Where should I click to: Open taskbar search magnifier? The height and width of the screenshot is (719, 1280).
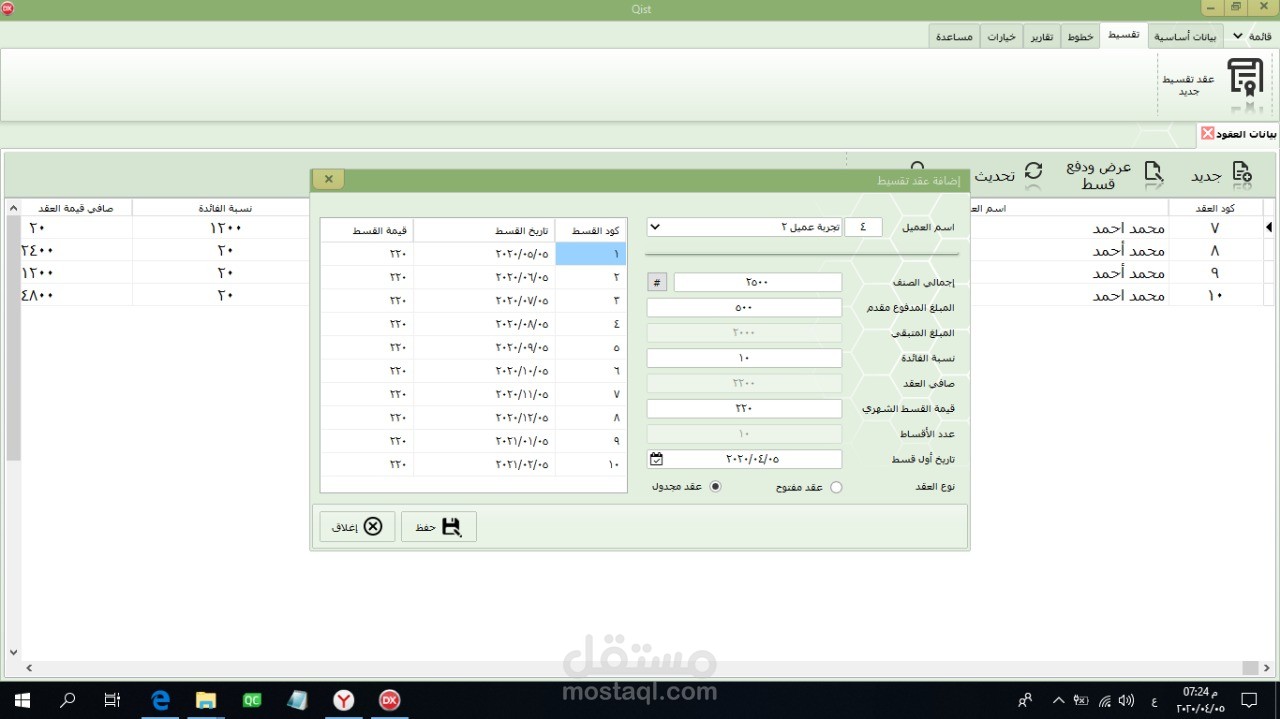[68, 700]
